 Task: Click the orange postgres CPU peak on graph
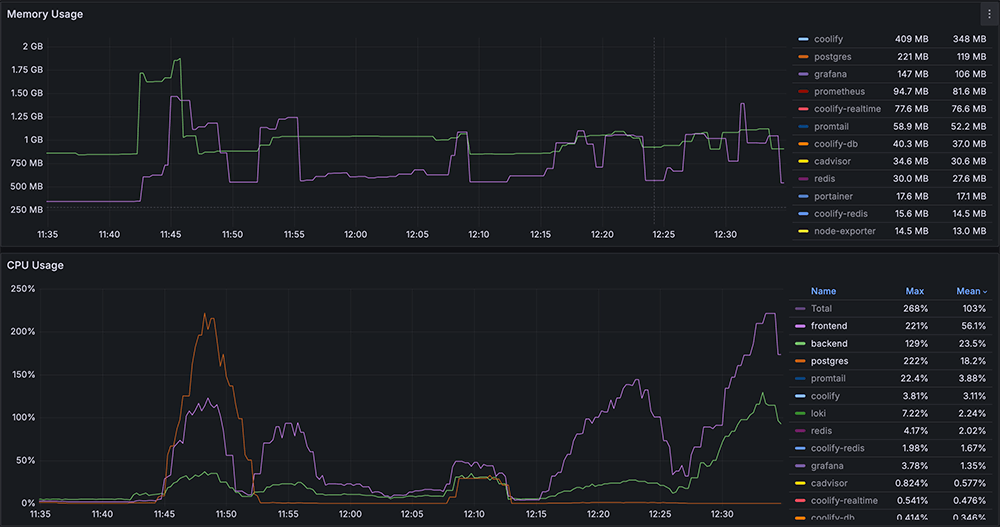pos(205,315)
